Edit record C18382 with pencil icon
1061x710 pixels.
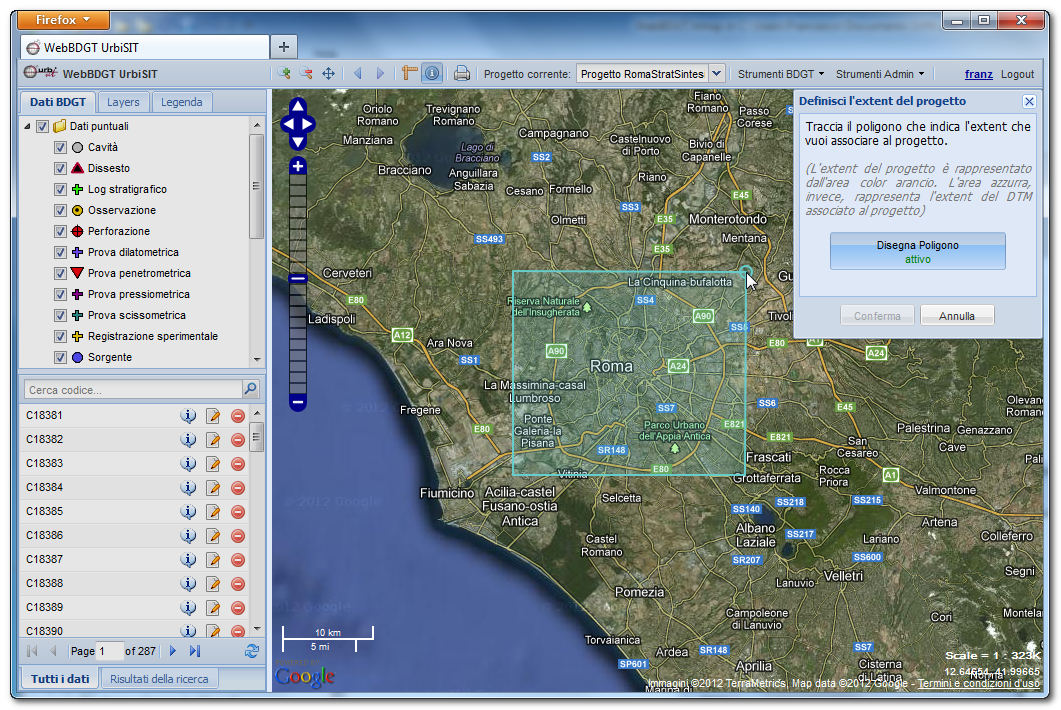click(x=213, y=440)
